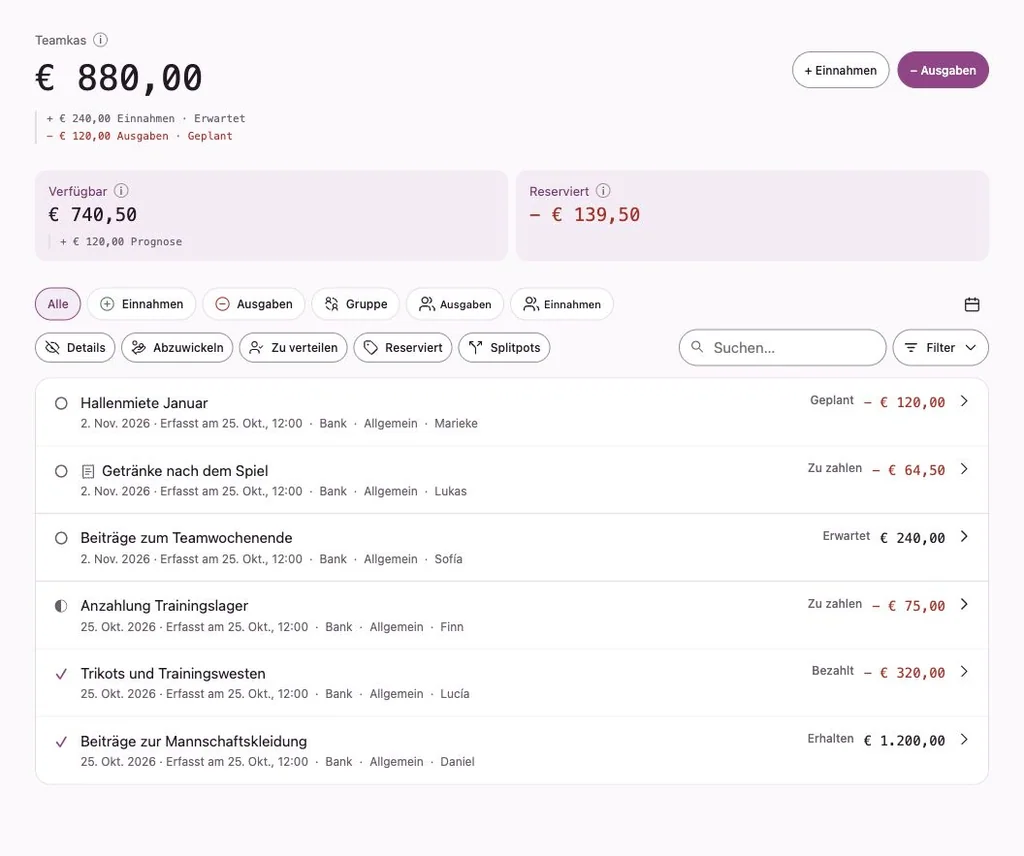This screenshot has width=1024, height=856.
Task: Switch to the Ausgaben tab with minus circle
Action: tap(254, 304)
